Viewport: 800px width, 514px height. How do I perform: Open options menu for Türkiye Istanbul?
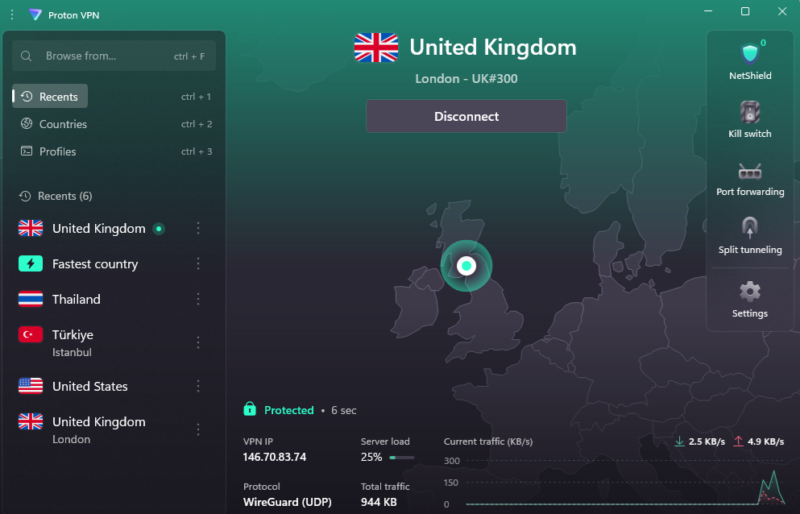pyautogui.click(x=198, y=342)
